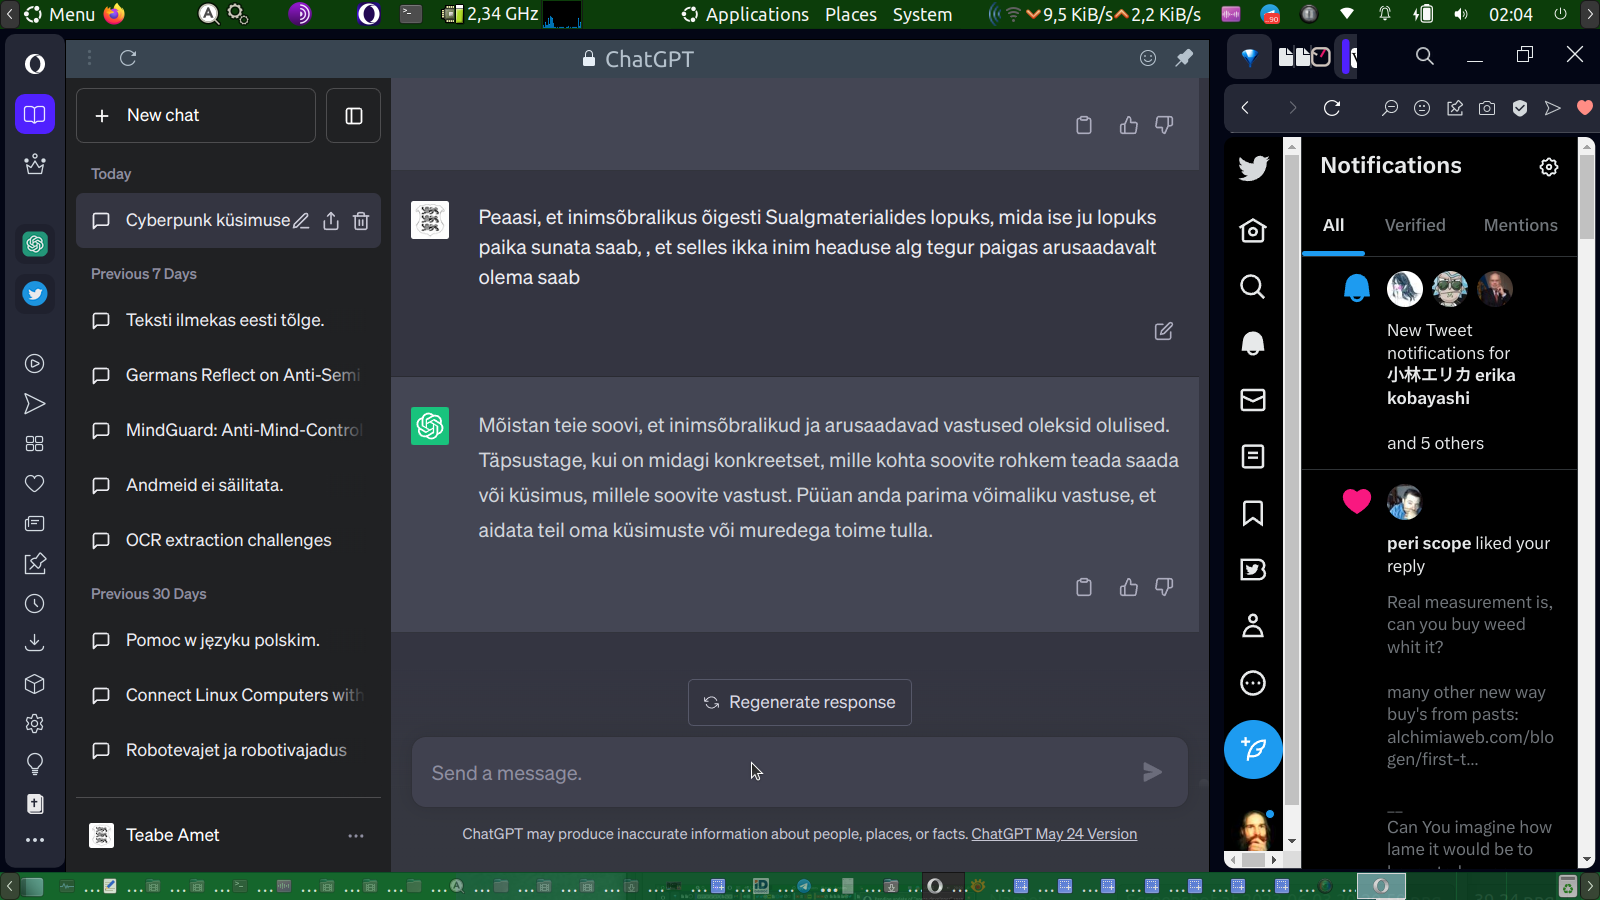Viewport: 1600px width, 900px height.
Task: Click the Opera logo menu button
Action: (35, 64)
